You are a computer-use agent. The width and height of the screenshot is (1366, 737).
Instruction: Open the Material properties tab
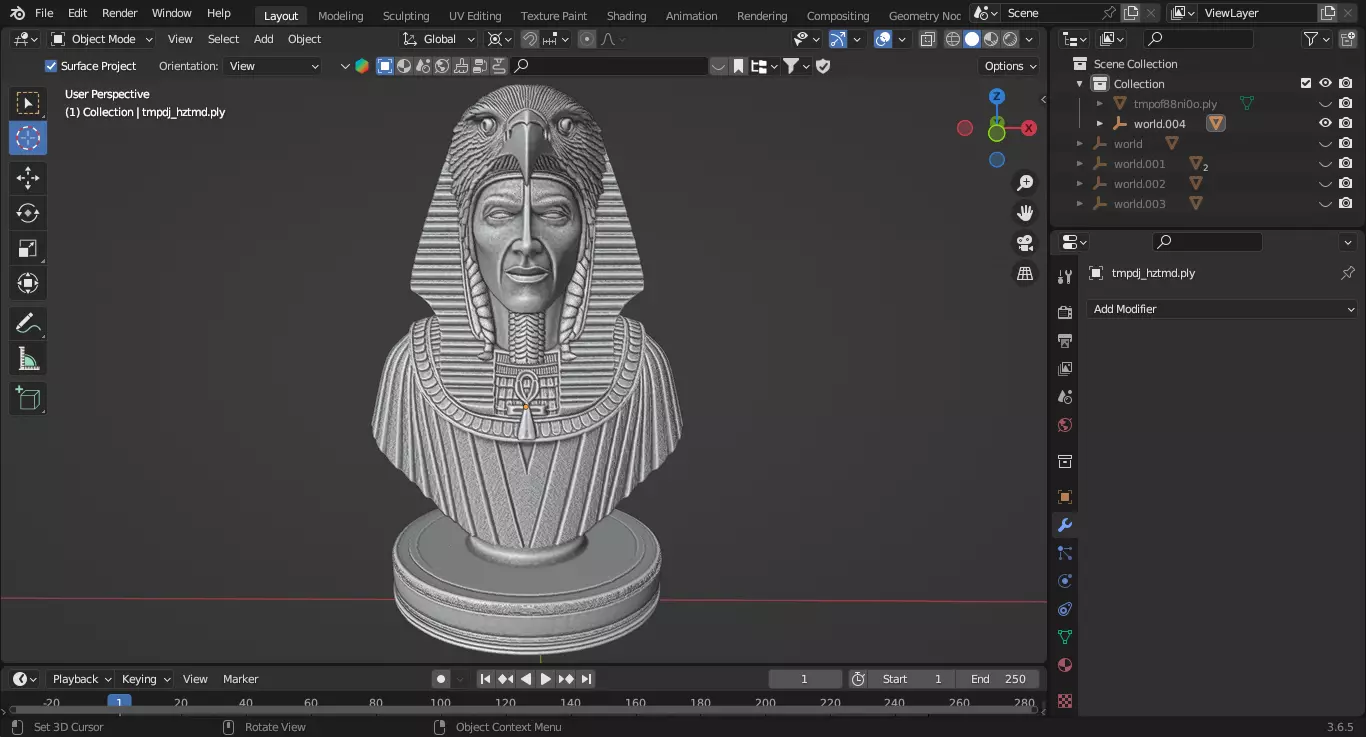pyautogui.click(x=1065, y=665)
